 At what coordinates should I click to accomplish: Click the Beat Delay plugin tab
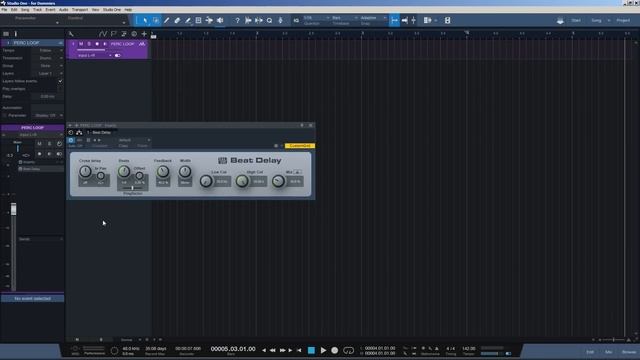99,132
